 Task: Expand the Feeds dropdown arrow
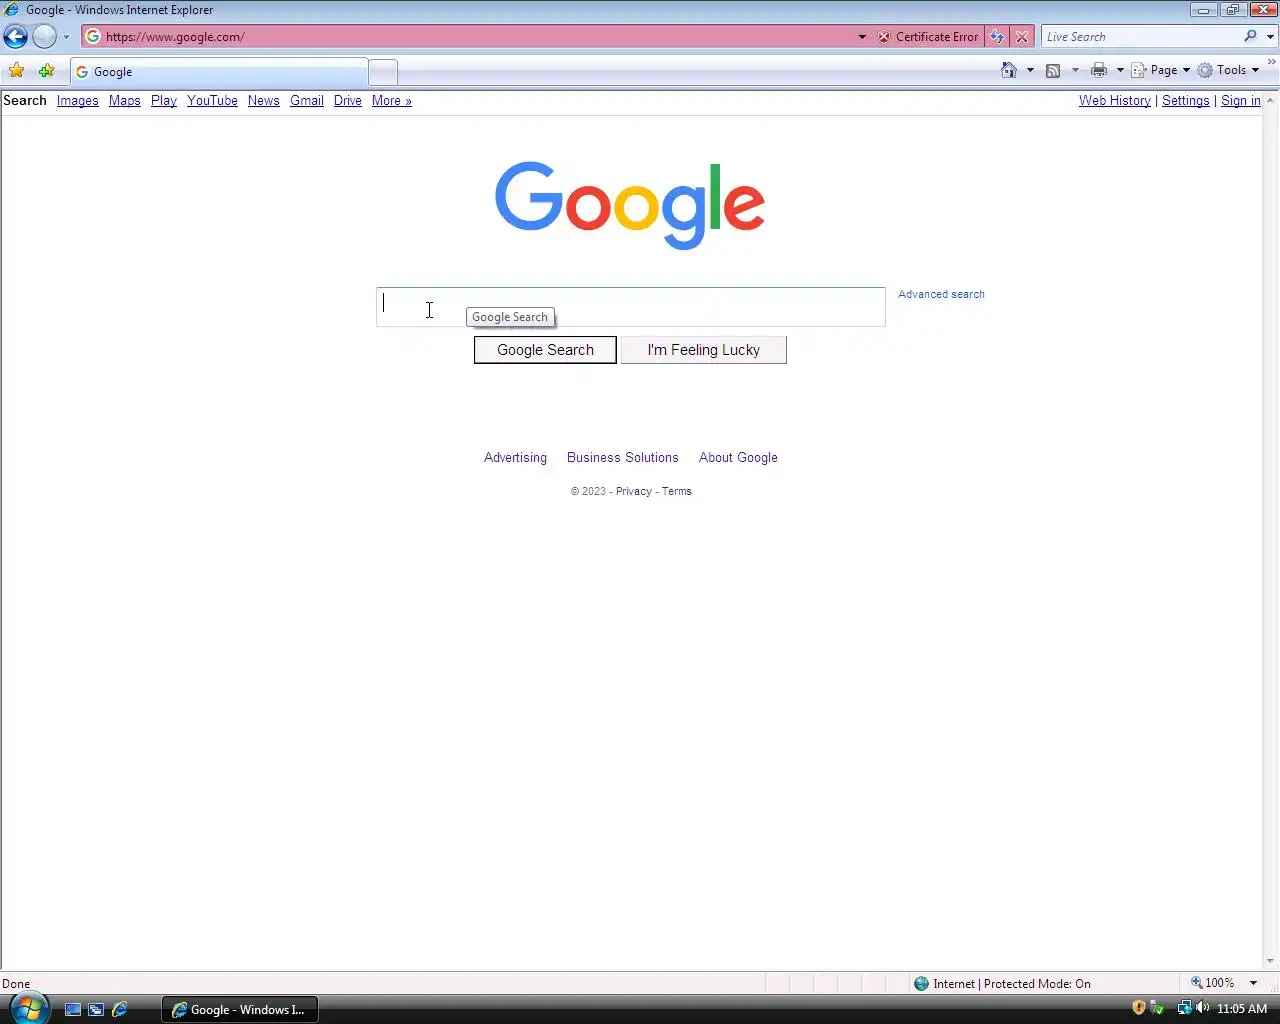pyautogui.click(x=1075, y=70)
